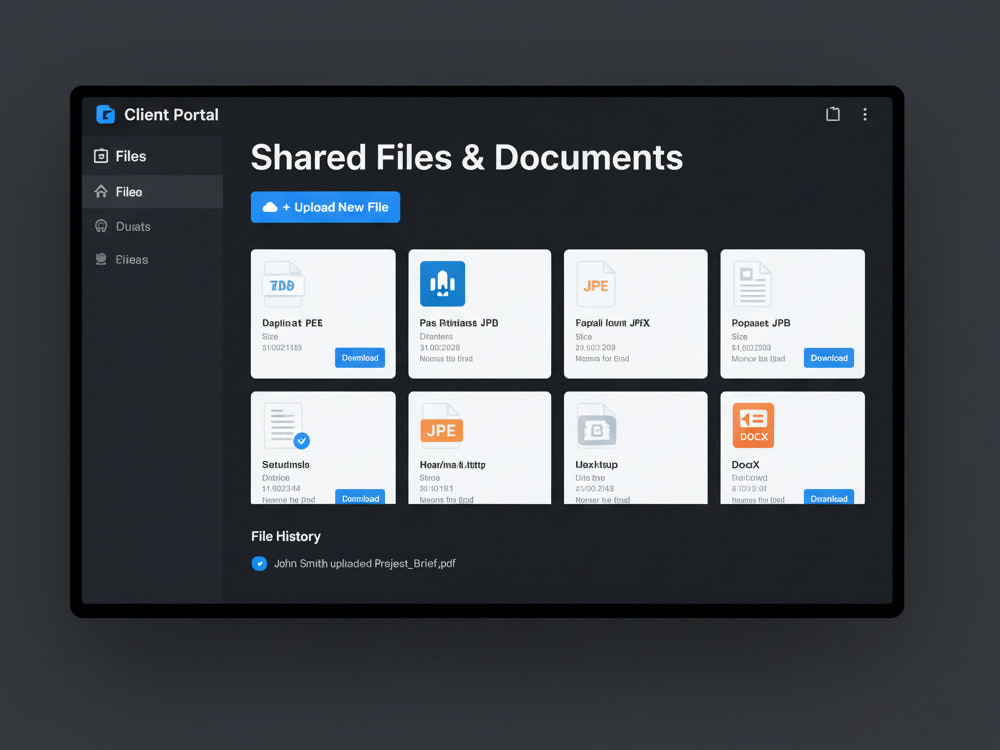Click the Client Portal logo icon
Viewport: 1000px width, 750px height.
[x=105, y=114]
